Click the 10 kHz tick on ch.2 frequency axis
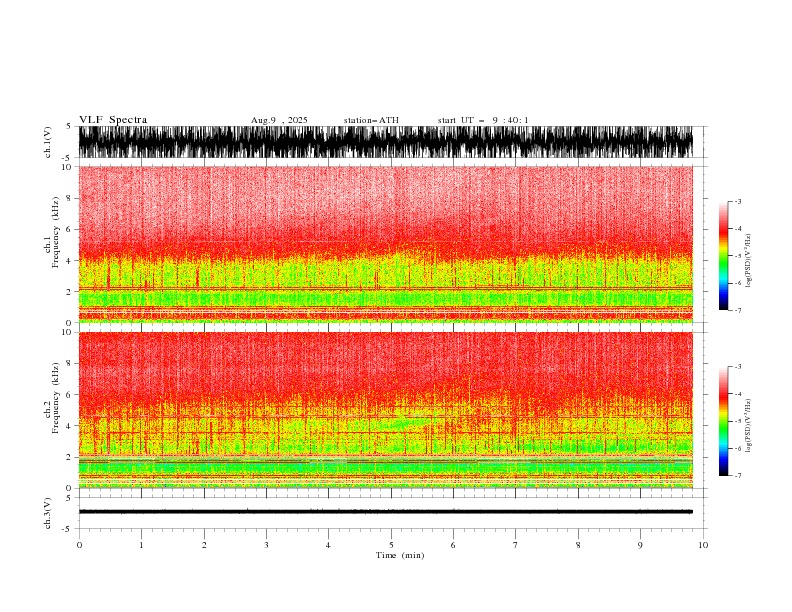This screenshot has height=612, width=792. coord(66,332)
